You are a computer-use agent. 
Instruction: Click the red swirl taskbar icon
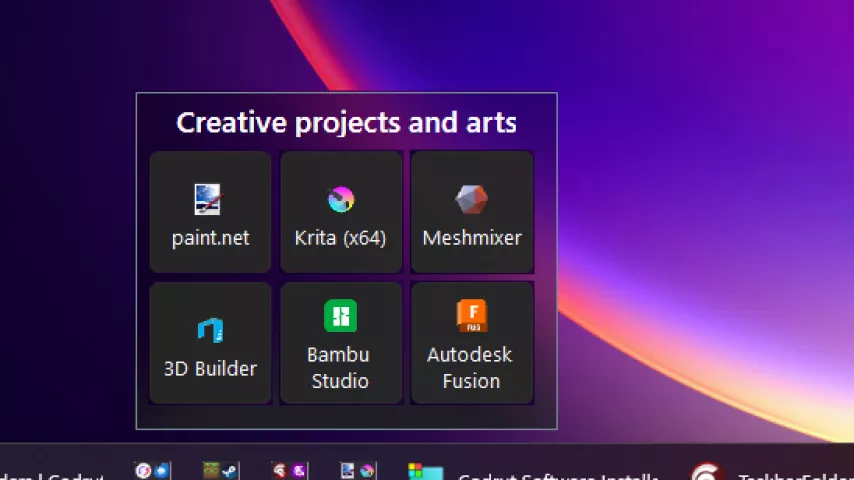(706, 472)
